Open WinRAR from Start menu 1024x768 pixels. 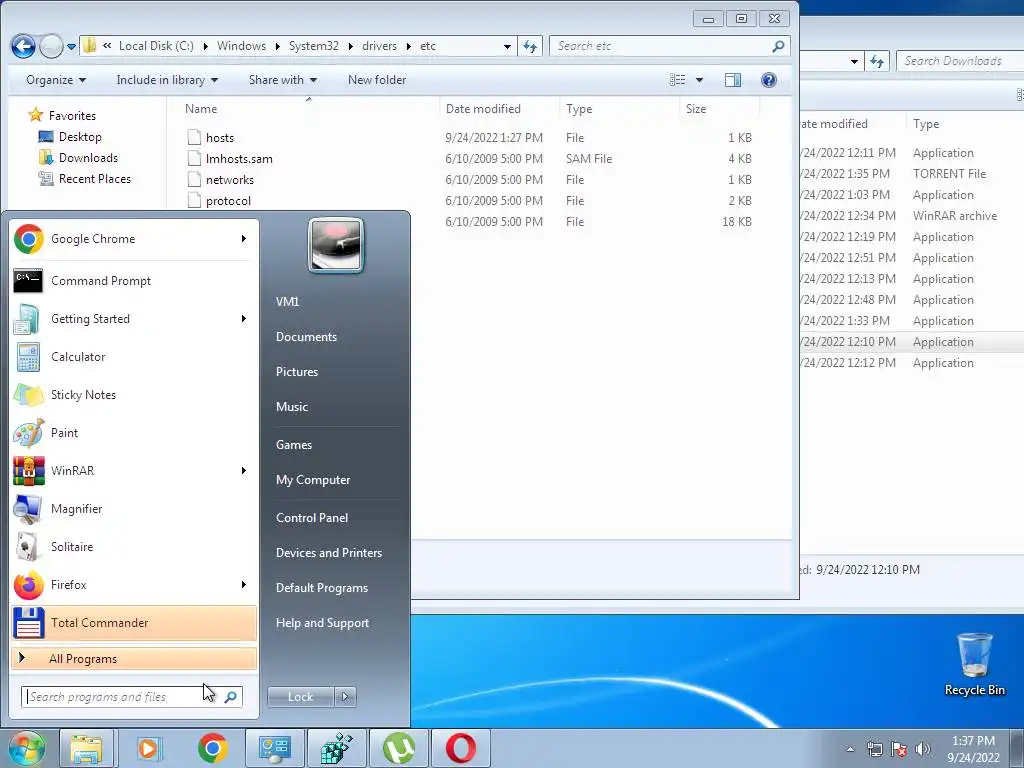[x=134, y=471]
